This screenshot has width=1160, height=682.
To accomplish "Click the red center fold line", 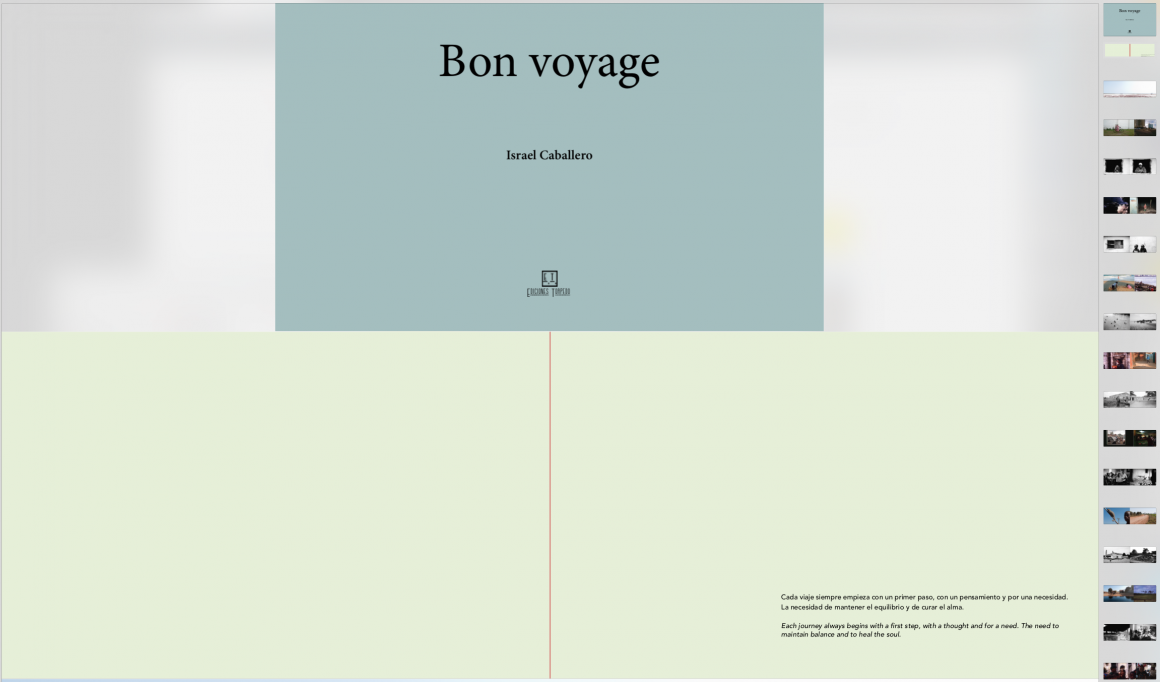I will (x=550, y=505).
